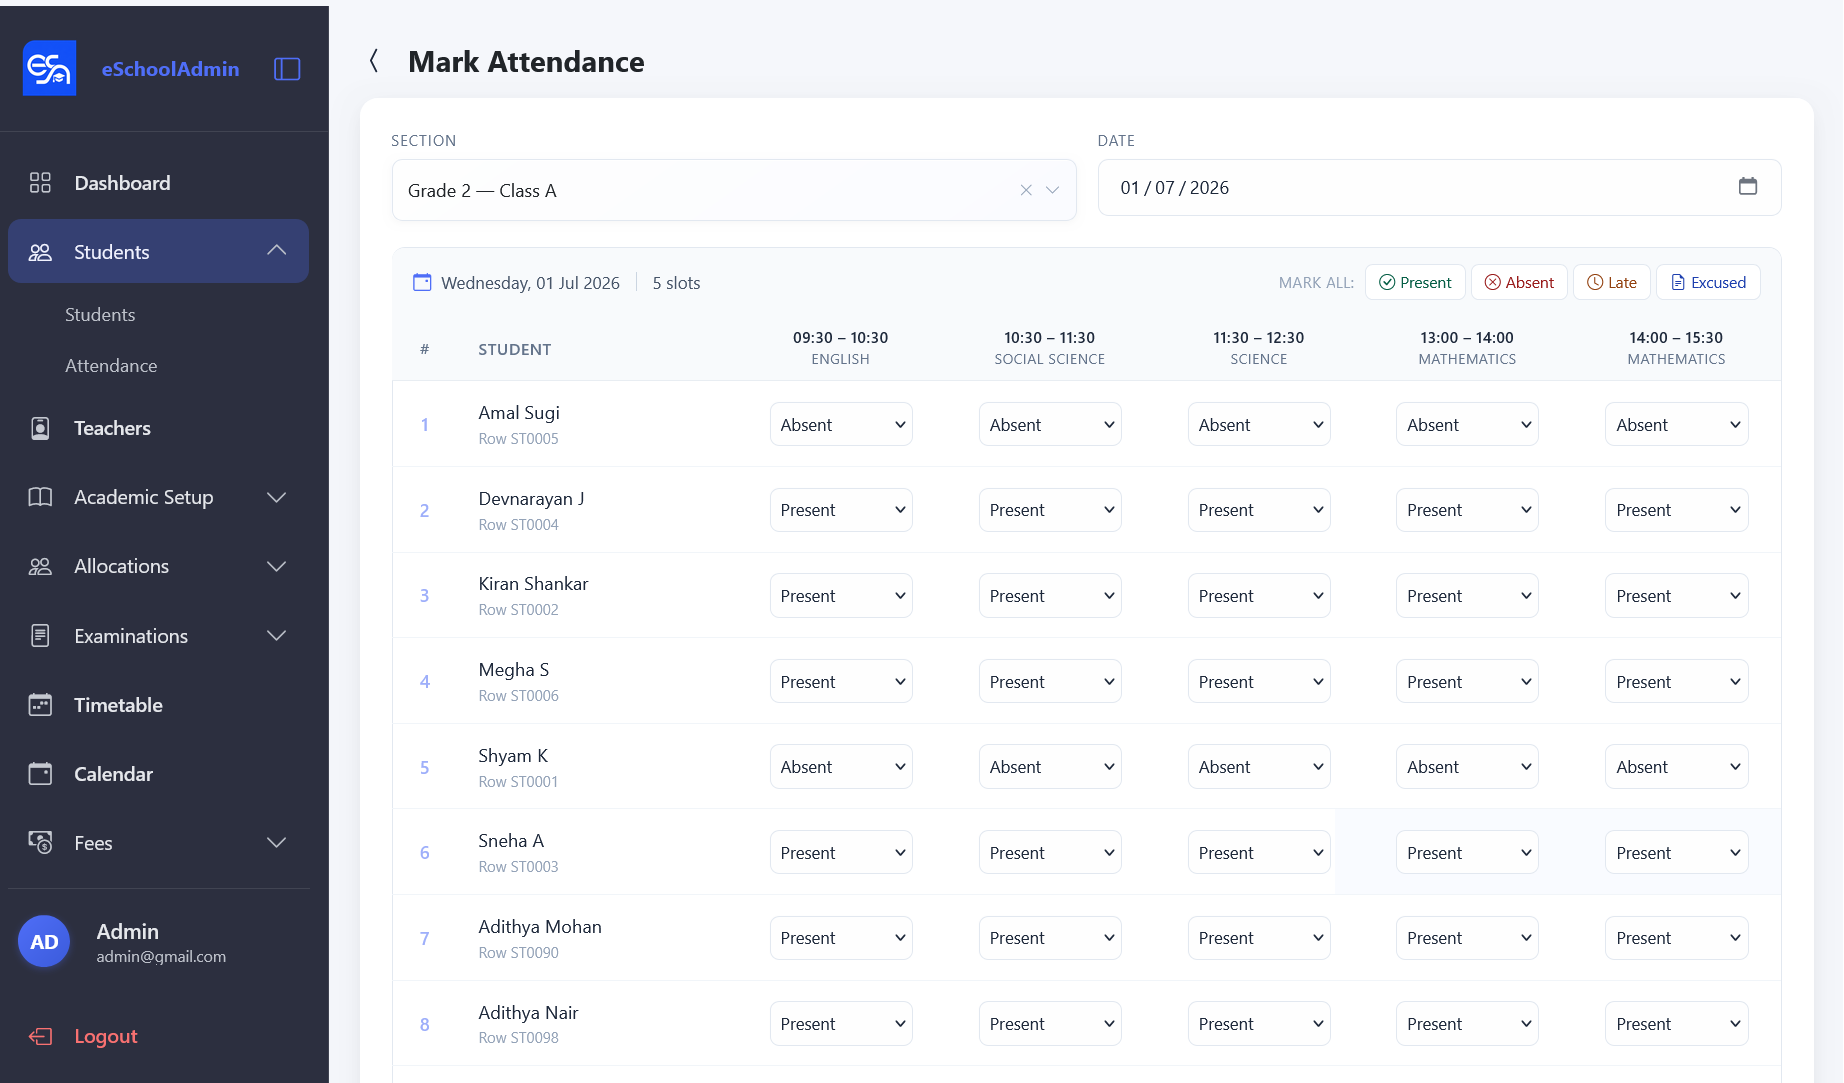
Task: Click the Logout arrow icon
Action: click(x=40, y=1036)
